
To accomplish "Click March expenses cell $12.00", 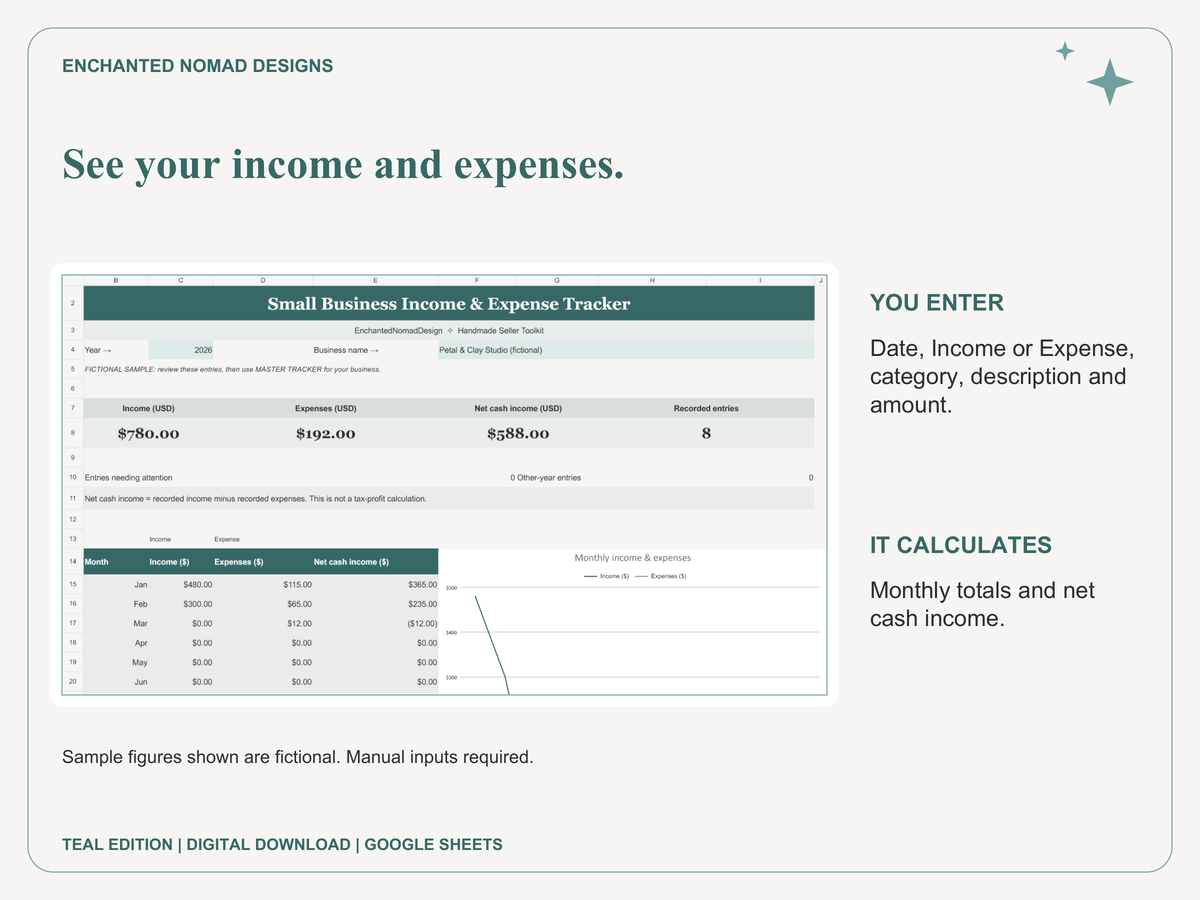I will 263,623.
